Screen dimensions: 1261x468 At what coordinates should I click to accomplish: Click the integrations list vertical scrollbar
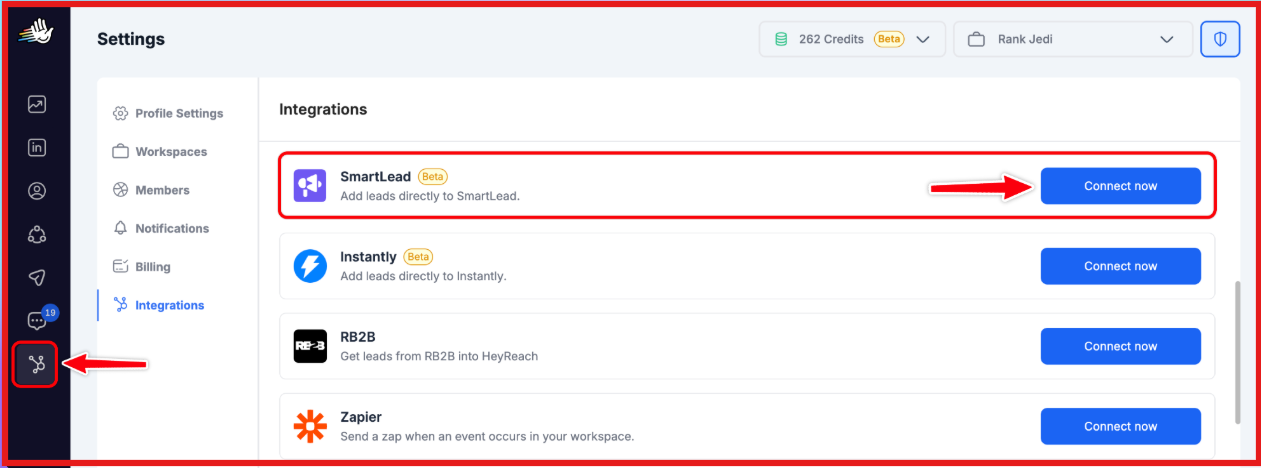coord(1238,351)
